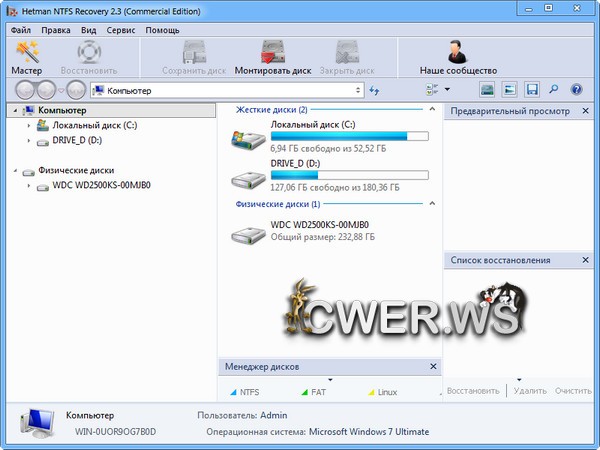Screen dimensions: 600x450
Task: Select the WDC WD2500KS physical disk icon
Action: point(246,235)
